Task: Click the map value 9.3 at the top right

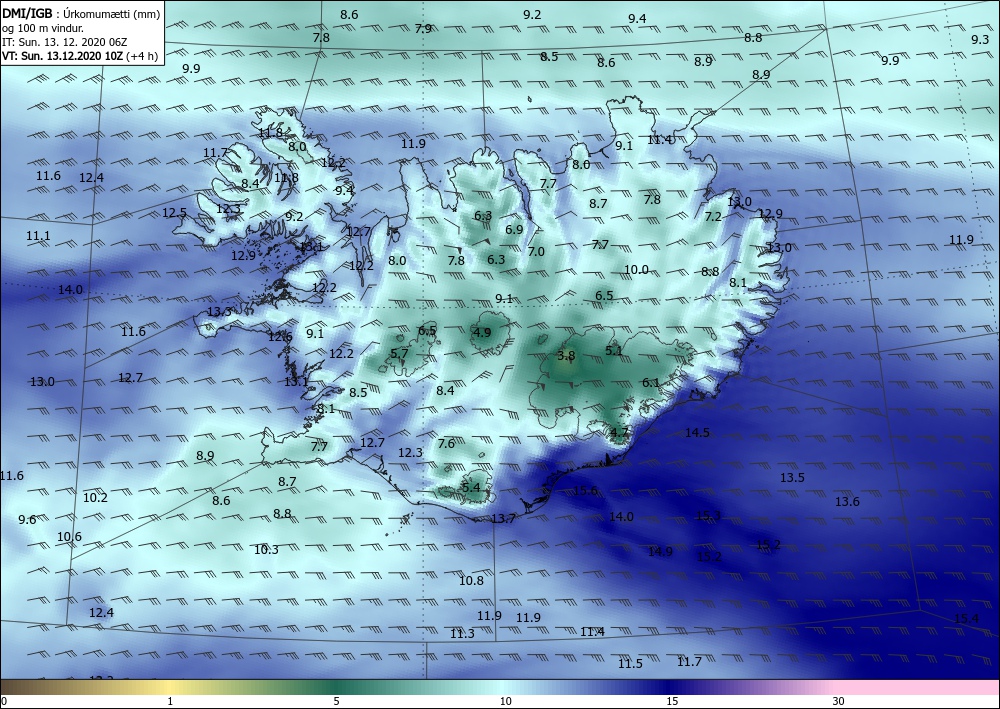Action: [980, 40]
